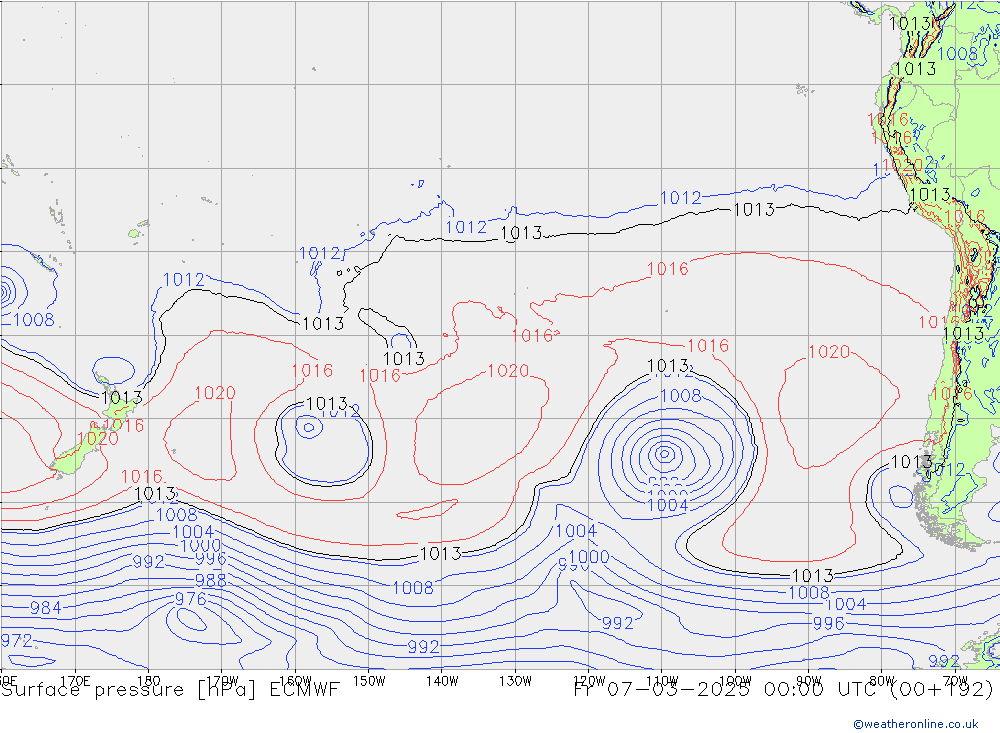This screenshot has width=1000, height=733.
Task: Click the "984" isobar label
Action: click(46, 608)
